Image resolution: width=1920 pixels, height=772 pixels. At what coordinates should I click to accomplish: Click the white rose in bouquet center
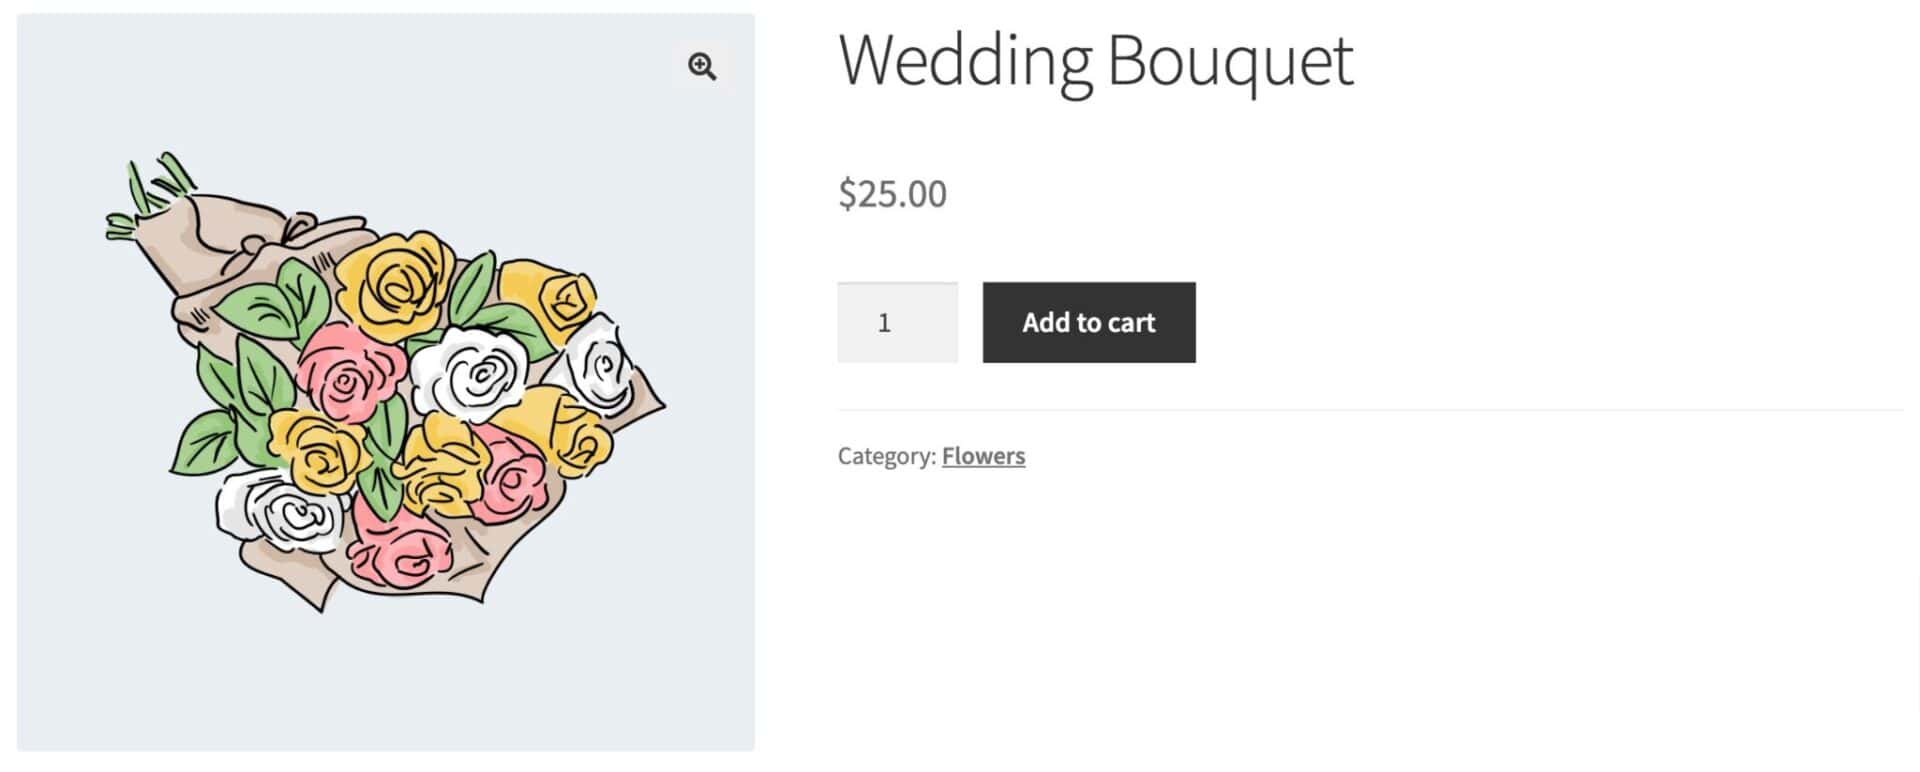click(470, 373)
